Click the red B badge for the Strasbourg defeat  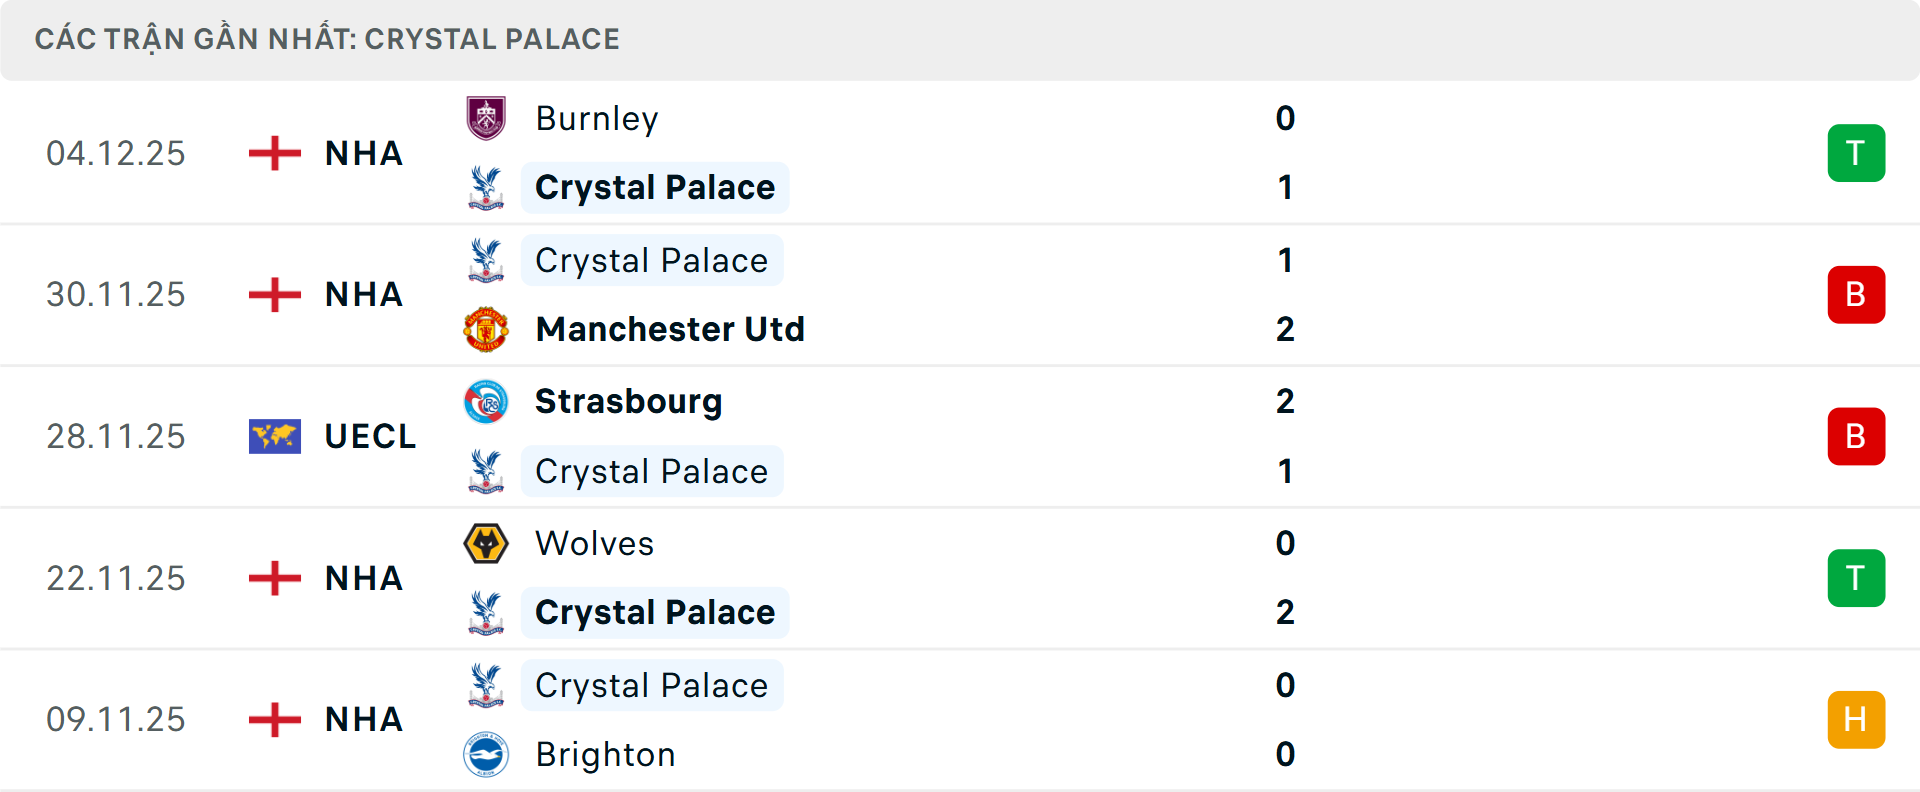1857,435
